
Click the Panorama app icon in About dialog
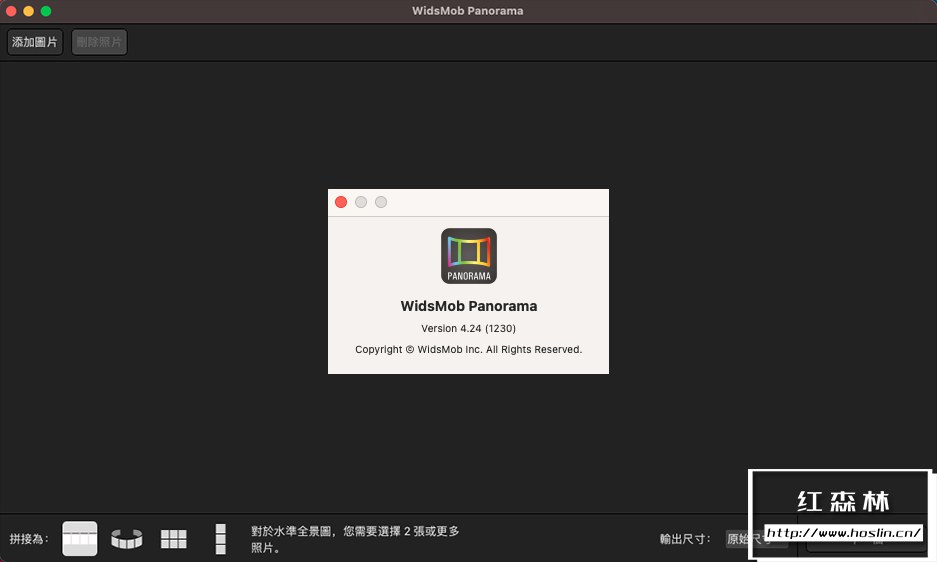tap(469, 256)
